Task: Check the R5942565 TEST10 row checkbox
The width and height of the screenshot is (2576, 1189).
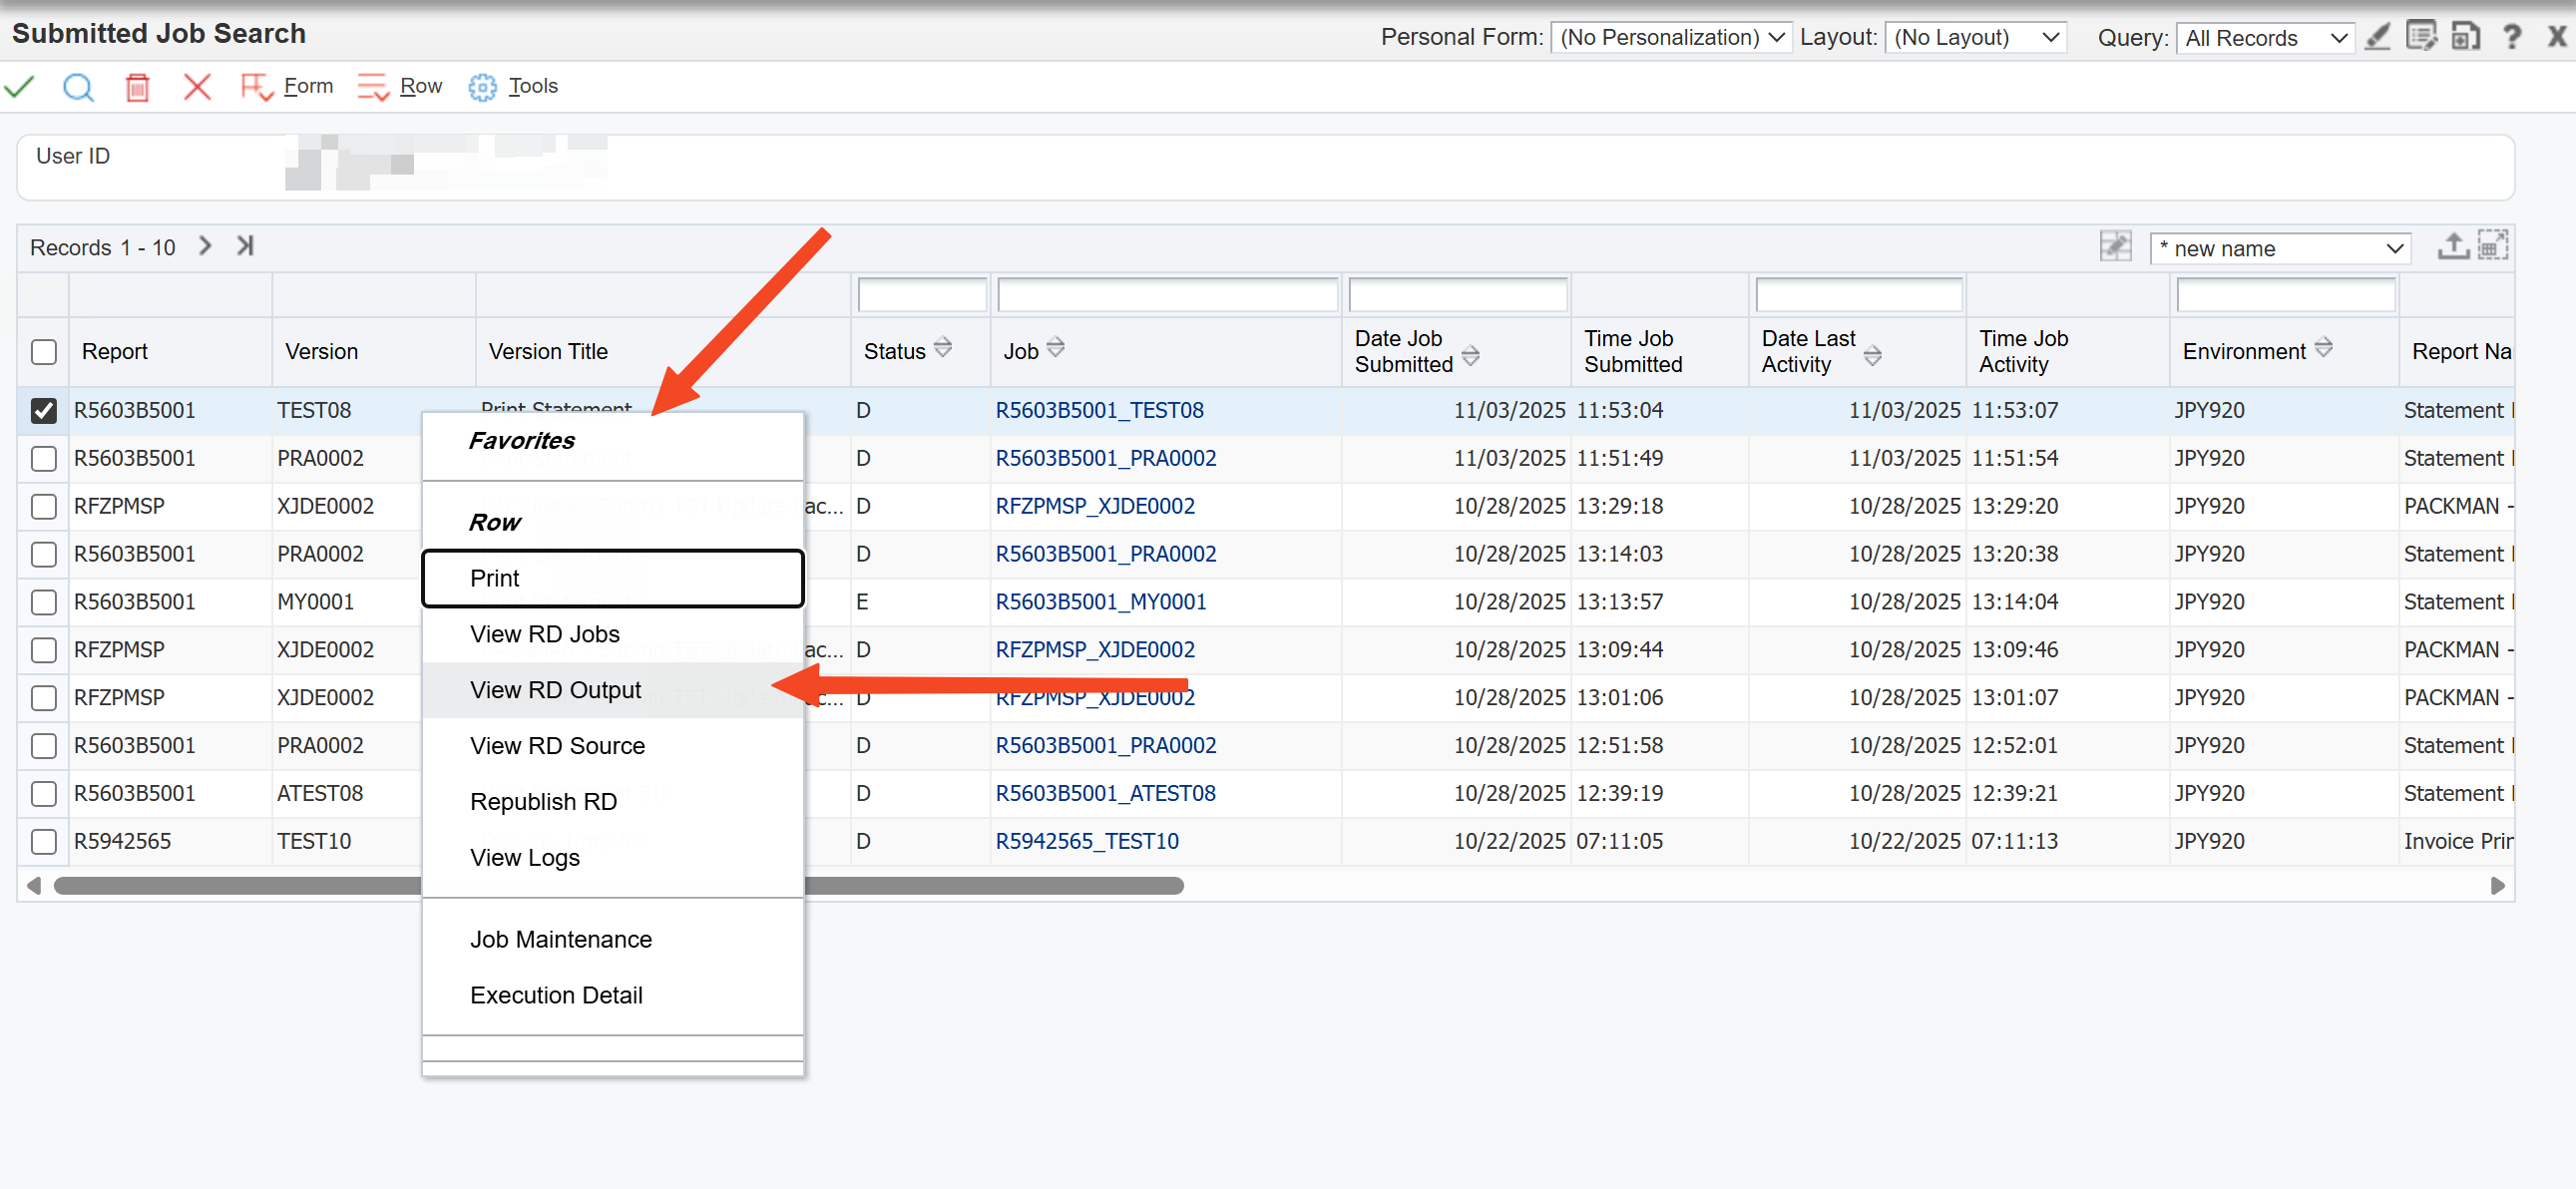Action: pyautogui.click(x=43, y=841)
